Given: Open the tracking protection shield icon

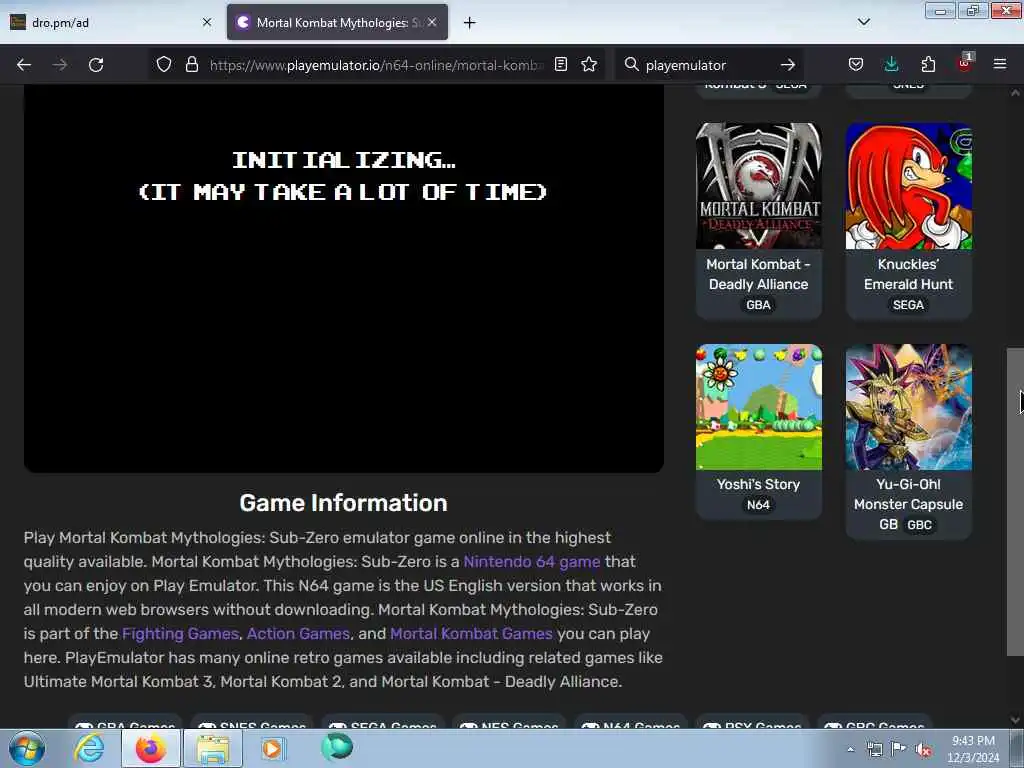Looking at the screenshot, I should (164, 65).
